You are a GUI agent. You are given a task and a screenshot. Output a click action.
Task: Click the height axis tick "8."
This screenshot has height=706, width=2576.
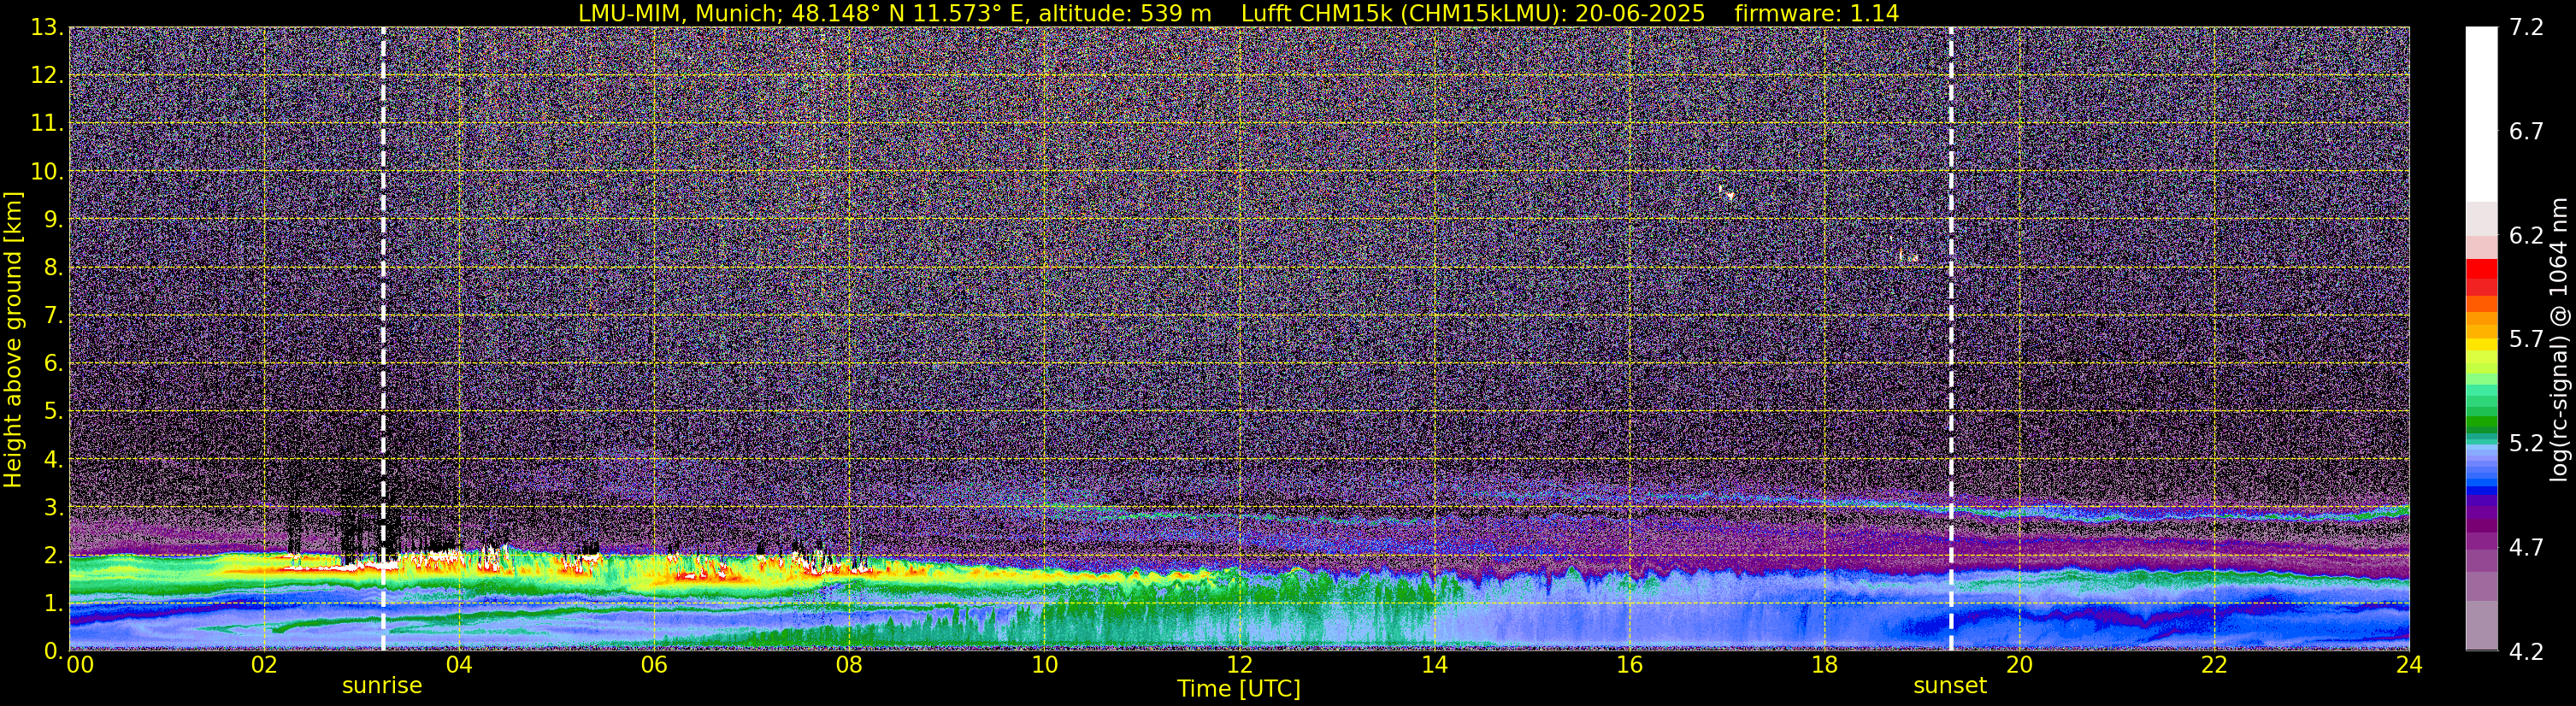click(x=53, y=268)
